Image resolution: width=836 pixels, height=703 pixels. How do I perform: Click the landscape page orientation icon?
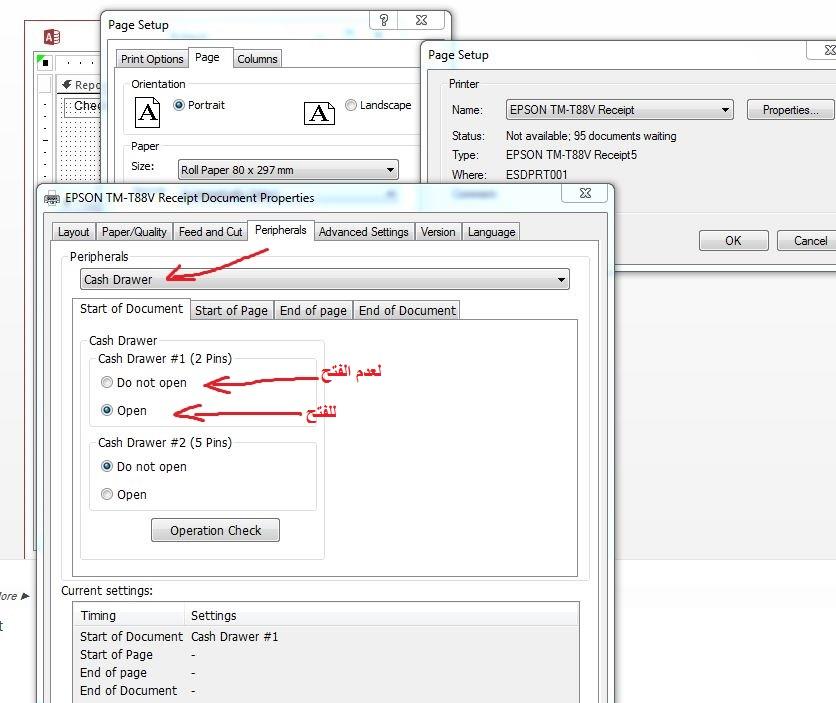click(319, 112)
